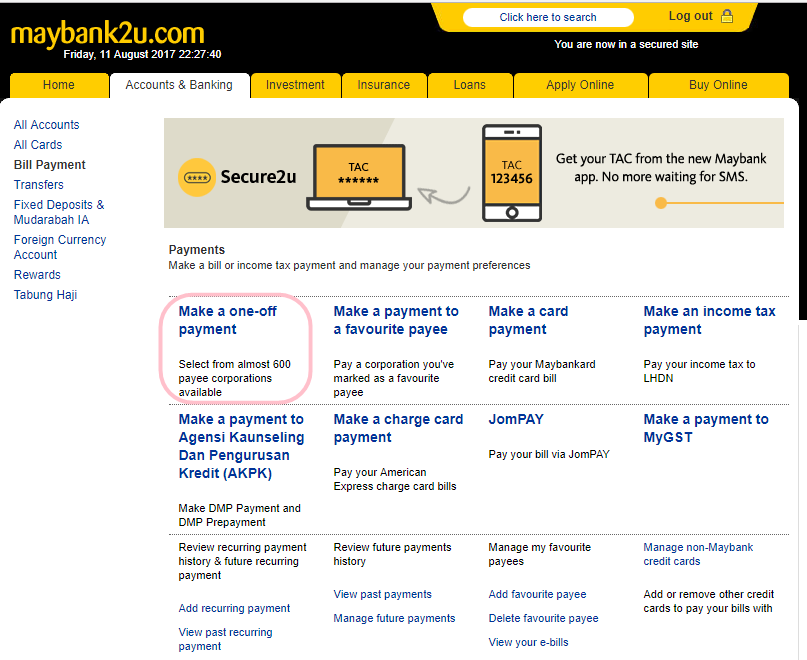The width and height of the screenshot is (807, 660).
Task: Open the Buy Online tab
Action: coord(718,85)
